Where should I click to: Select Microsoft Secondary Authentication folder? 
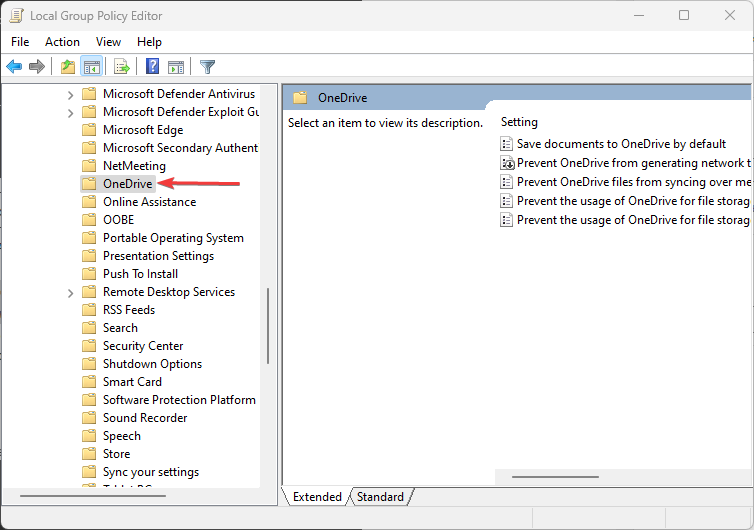(x=180, y=148)
